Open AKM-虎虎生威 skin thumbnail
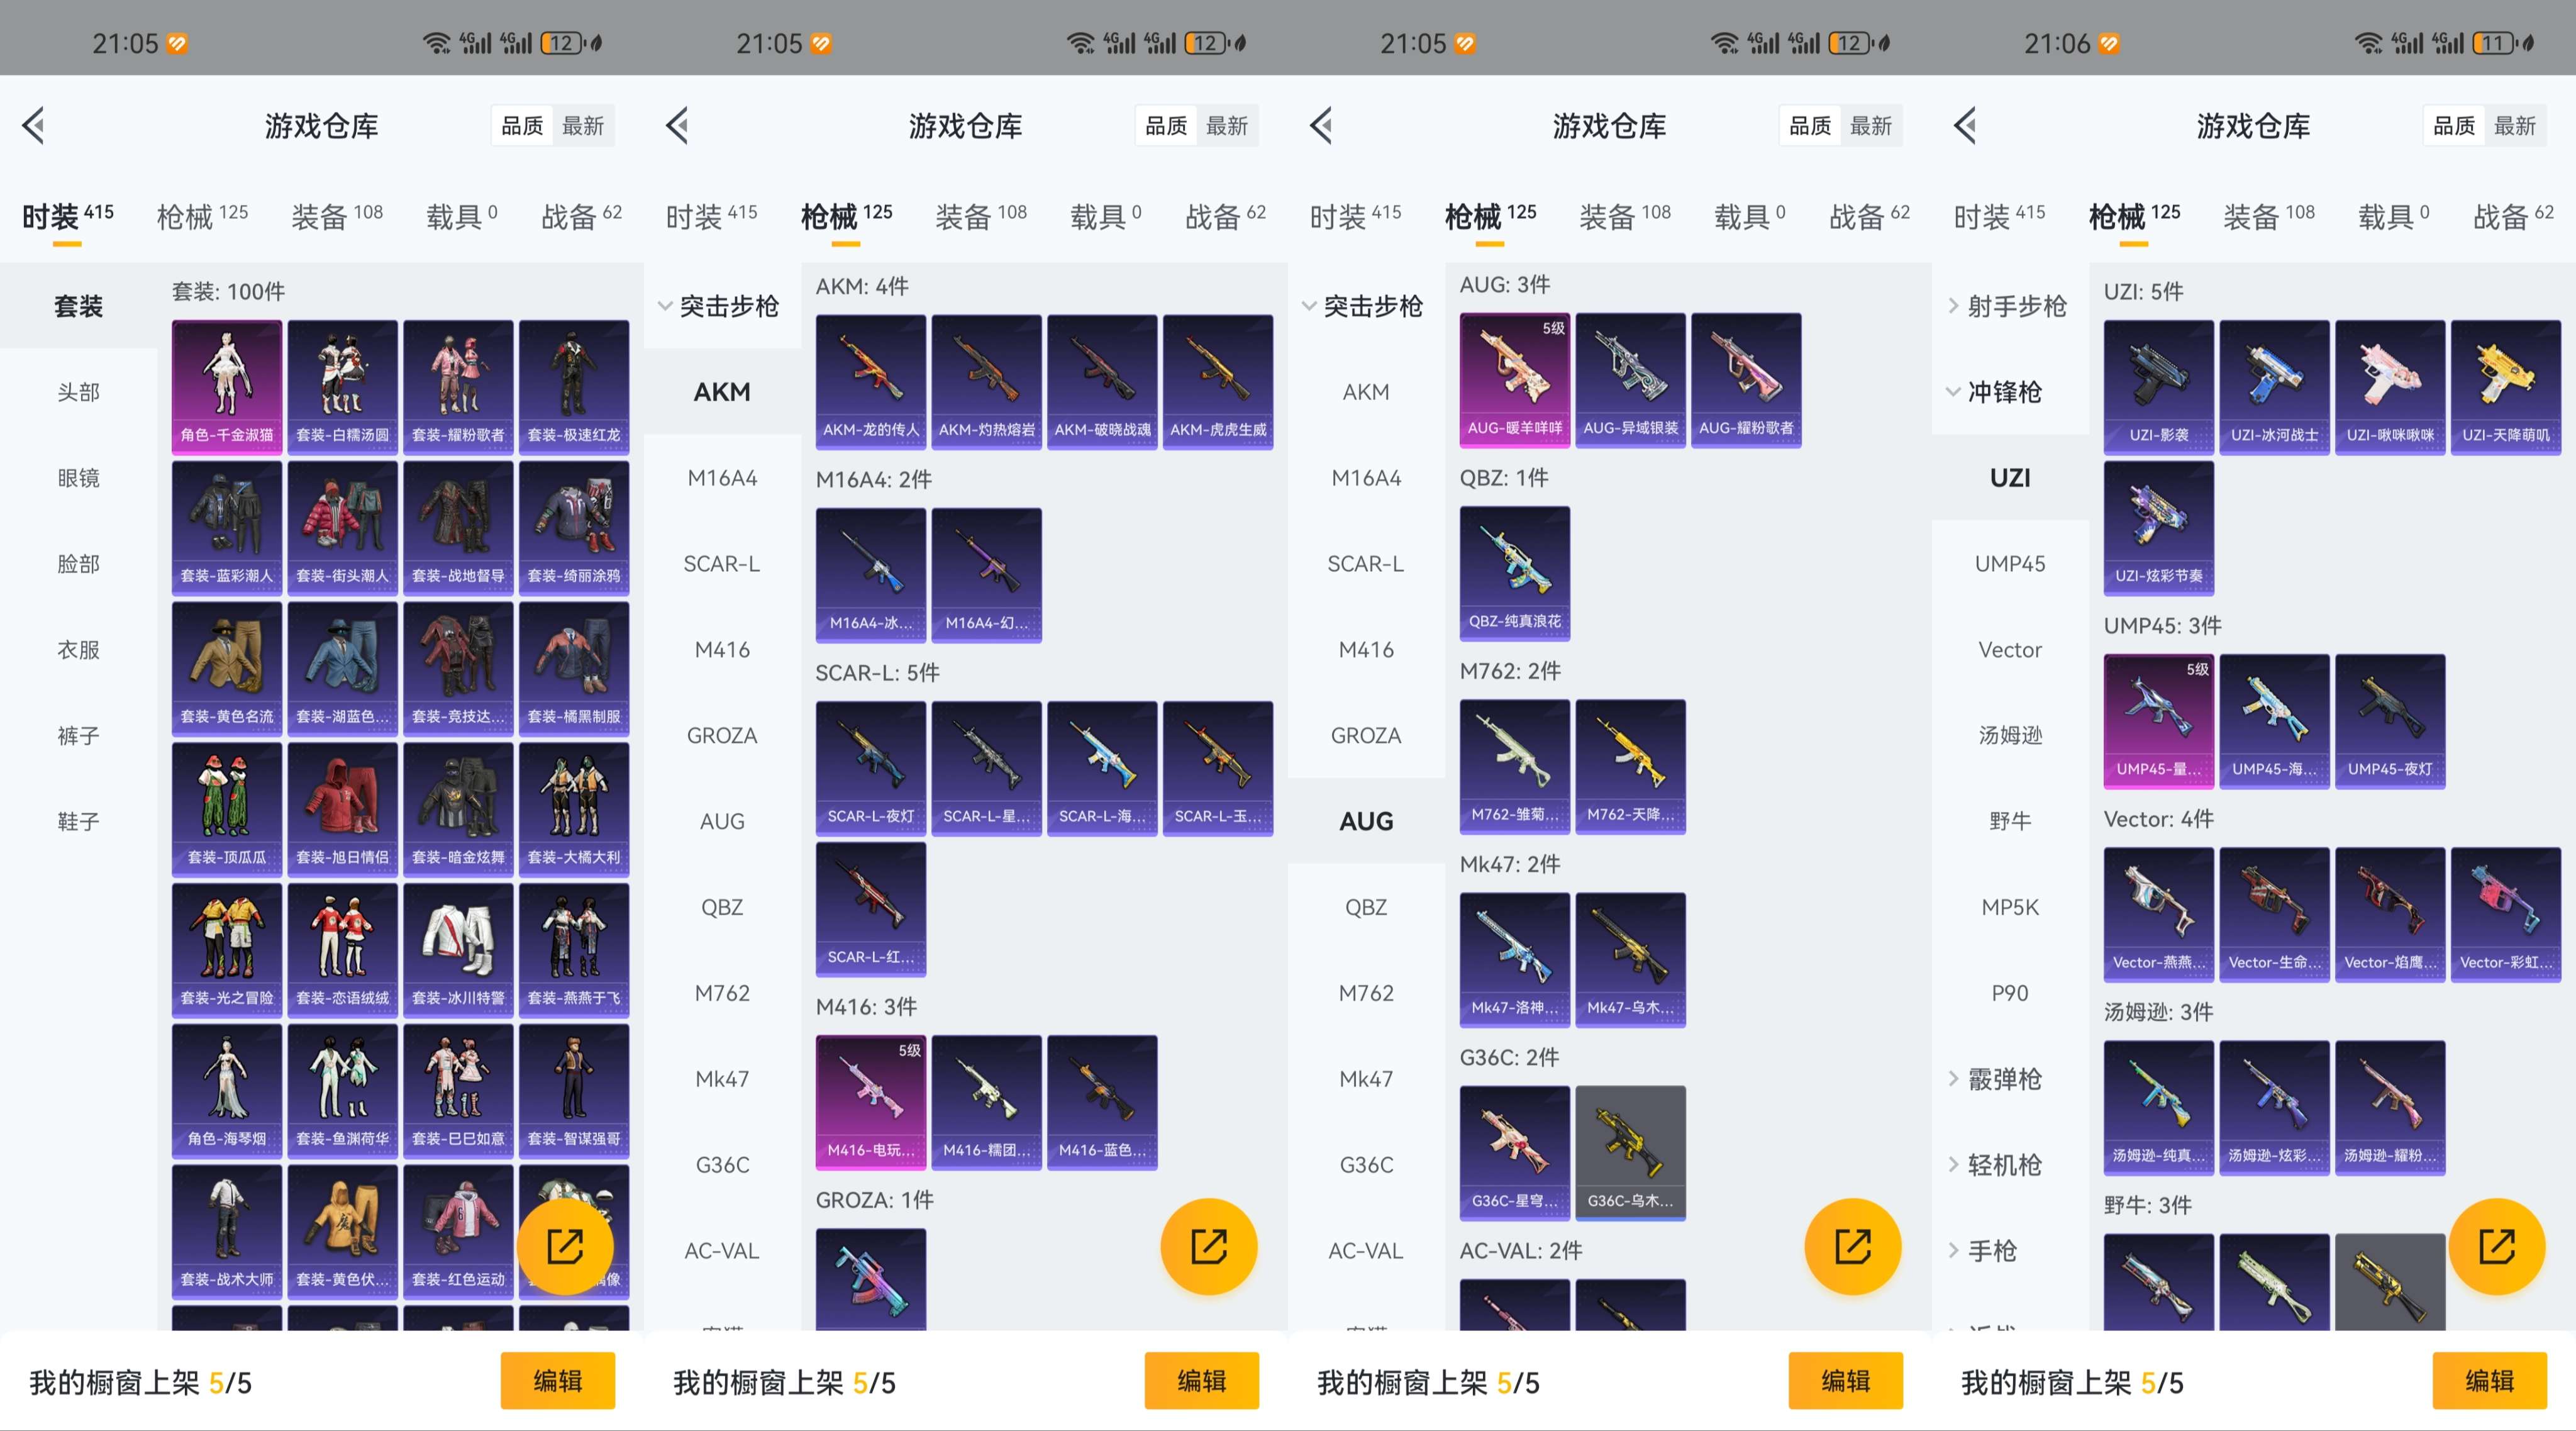Screen dimensions: 2576x1431 1218,382
